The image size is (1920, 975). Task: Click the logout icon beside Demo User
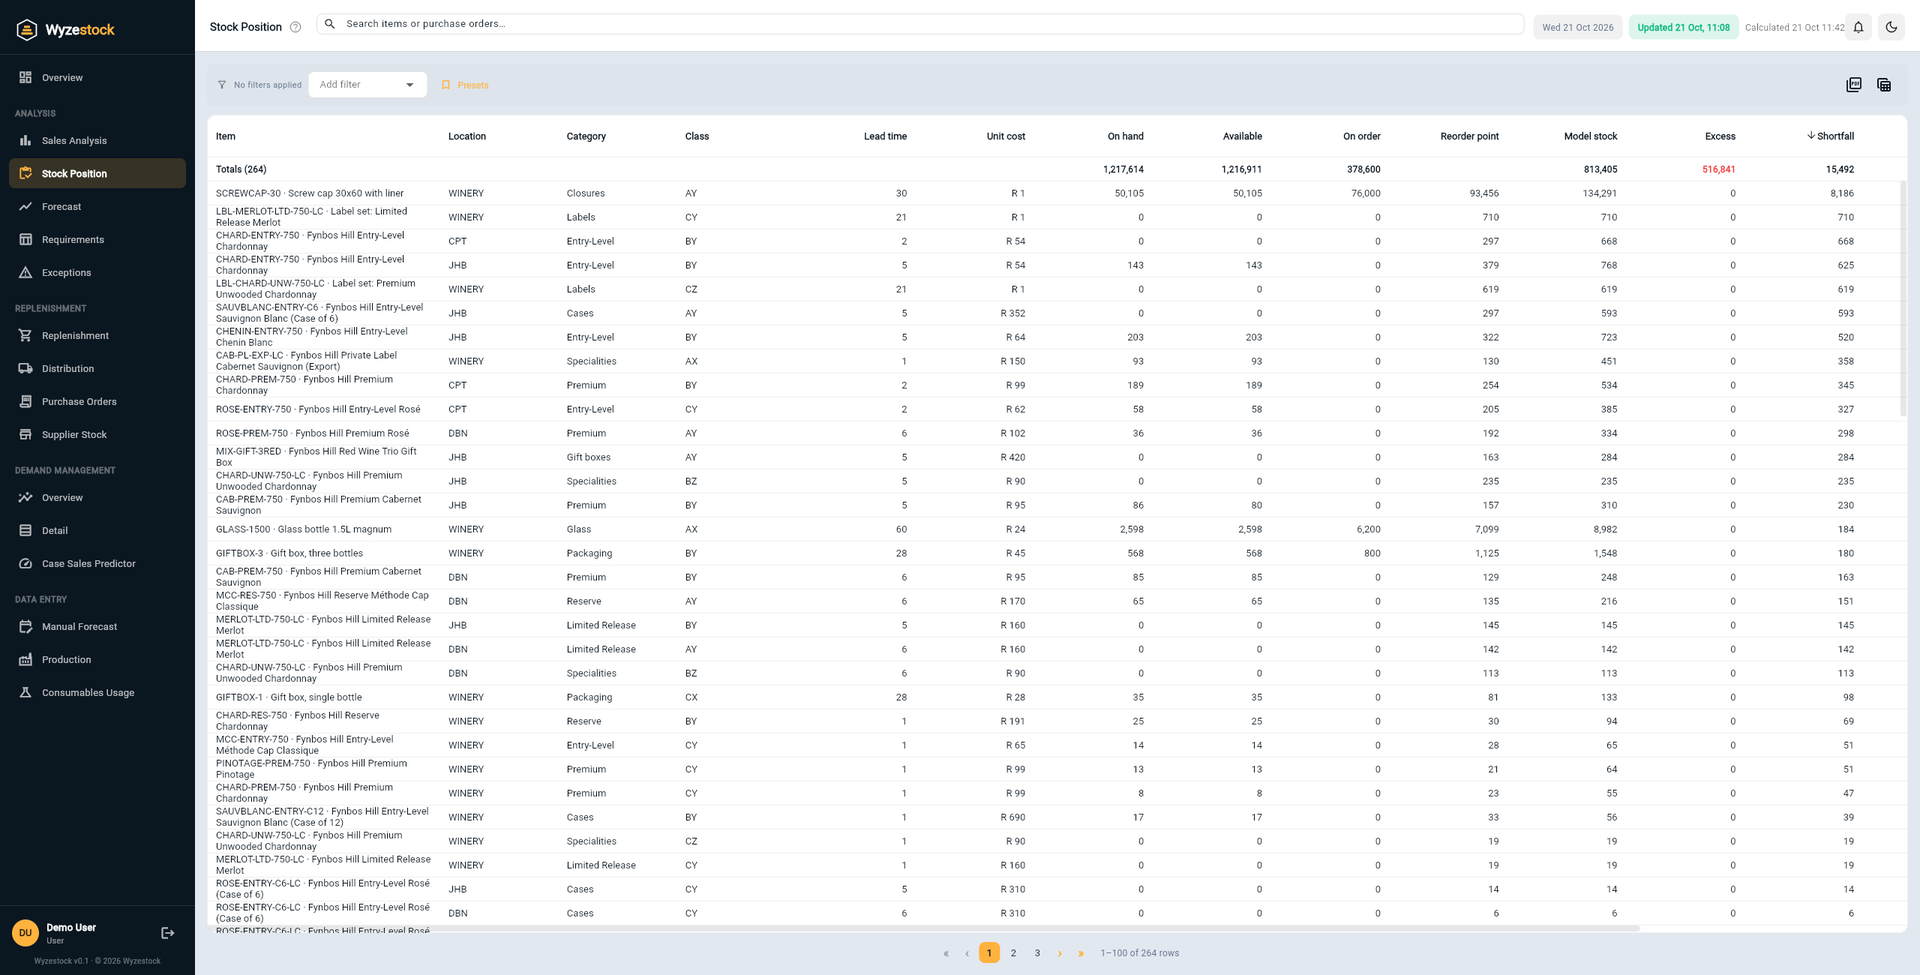point(168,933)
